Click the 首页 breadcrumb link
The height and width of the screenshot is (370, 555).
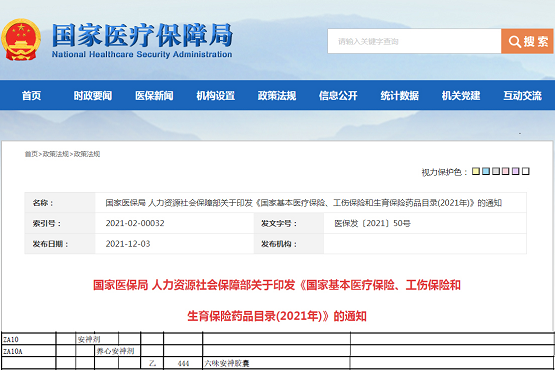[31, 154]
